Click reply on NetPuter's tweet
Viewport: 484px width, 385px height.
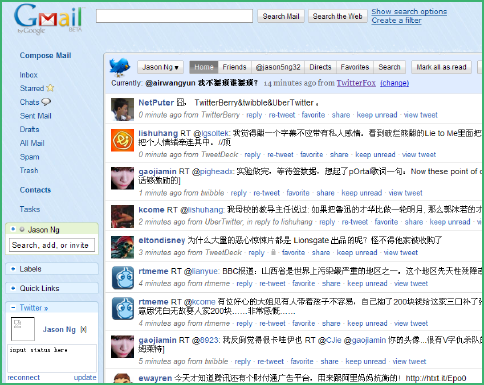coord(254,115)
